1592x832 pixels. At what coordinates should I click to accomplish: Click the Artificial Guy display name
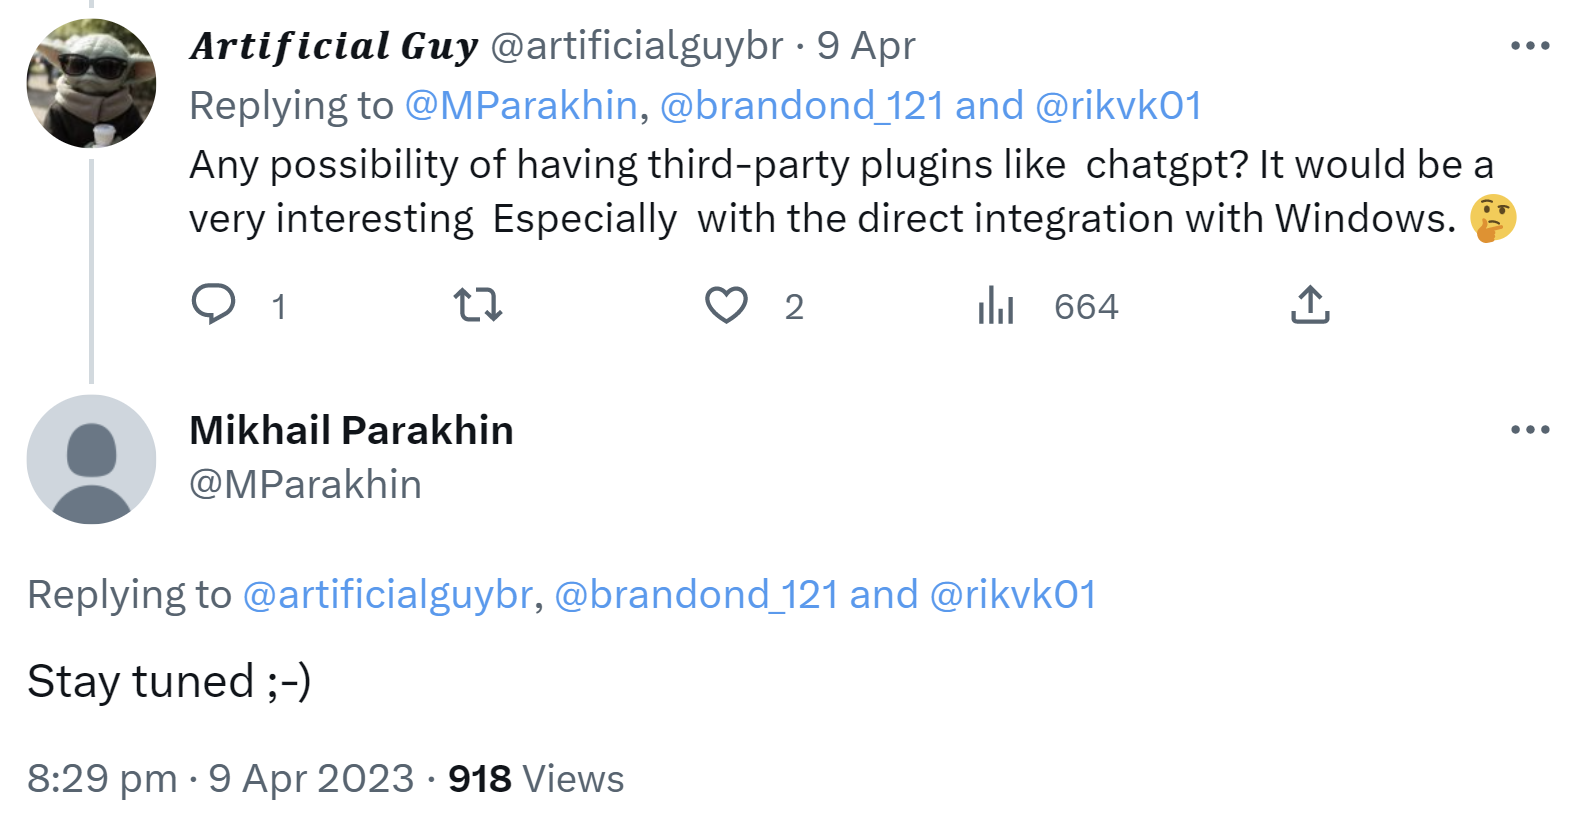[332, 44]
